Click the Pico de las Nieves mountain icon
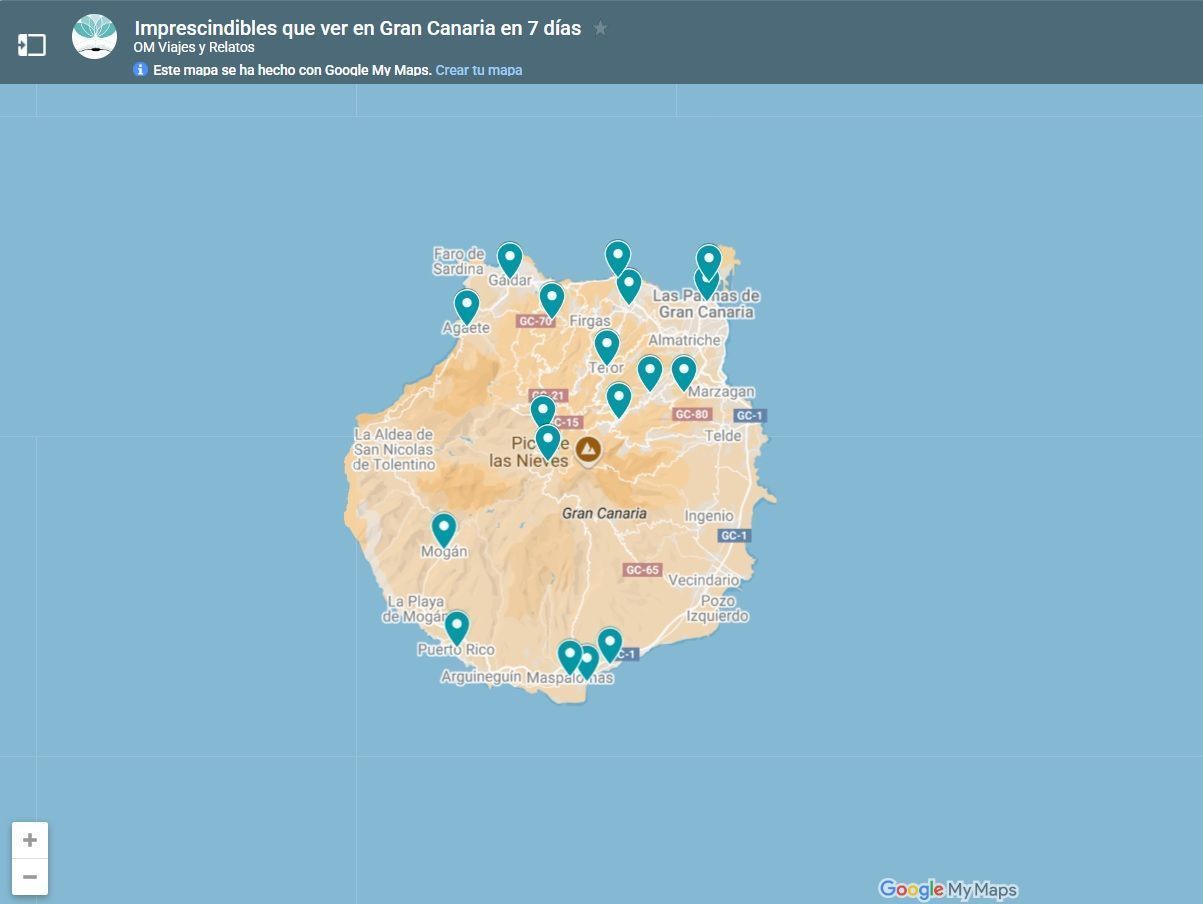 point(589,451)
